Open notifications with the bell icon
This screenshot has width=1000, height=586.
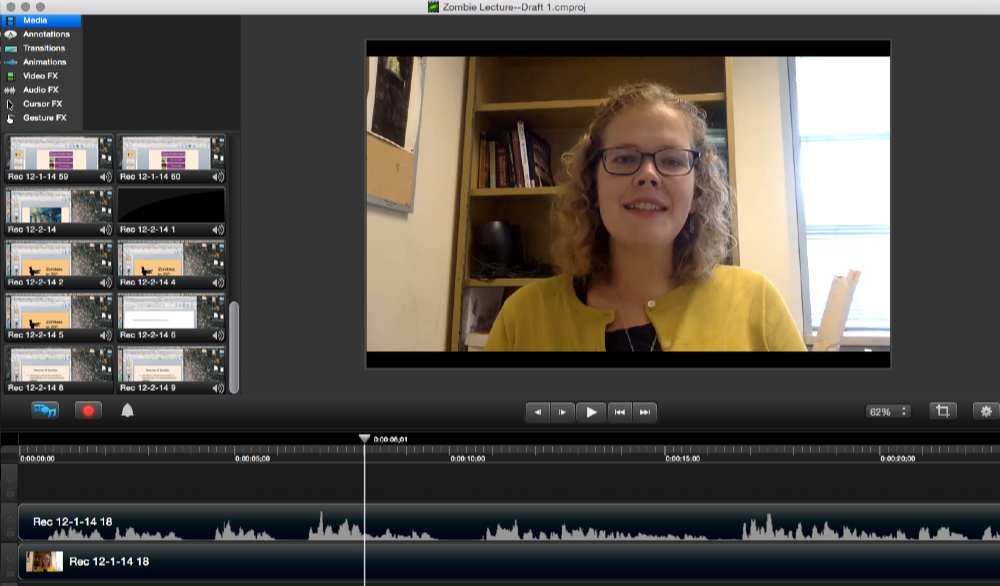click(x=128, y=411)
